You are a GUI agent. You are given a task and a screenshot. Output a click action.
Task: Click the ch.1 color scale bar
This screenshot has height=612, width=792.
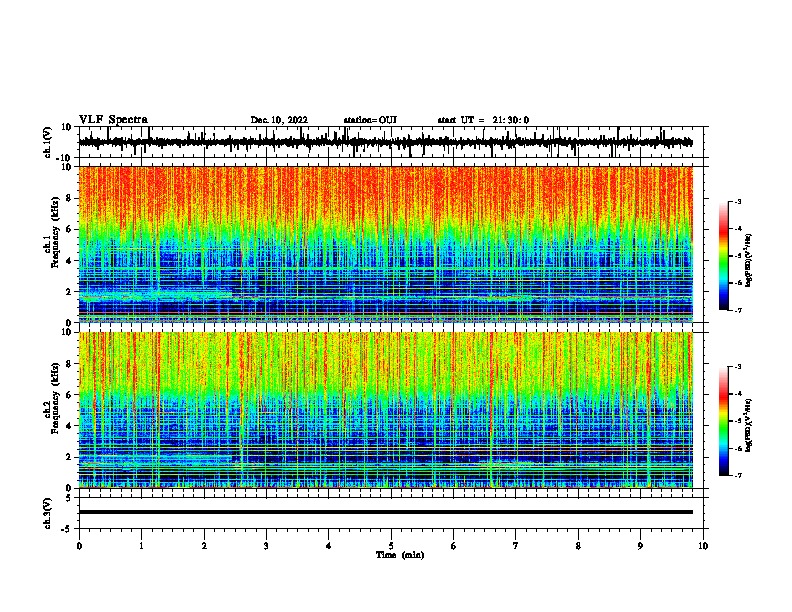pos(723,256)
